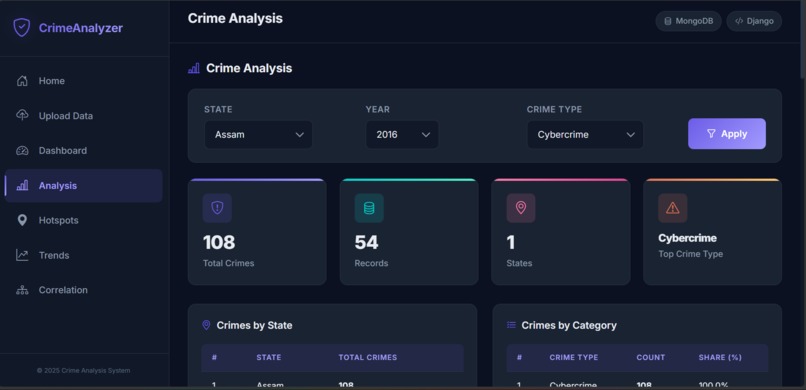Click the CRIME TYPE column header
This screenshot has width=806, height=390.
point(574,357)
